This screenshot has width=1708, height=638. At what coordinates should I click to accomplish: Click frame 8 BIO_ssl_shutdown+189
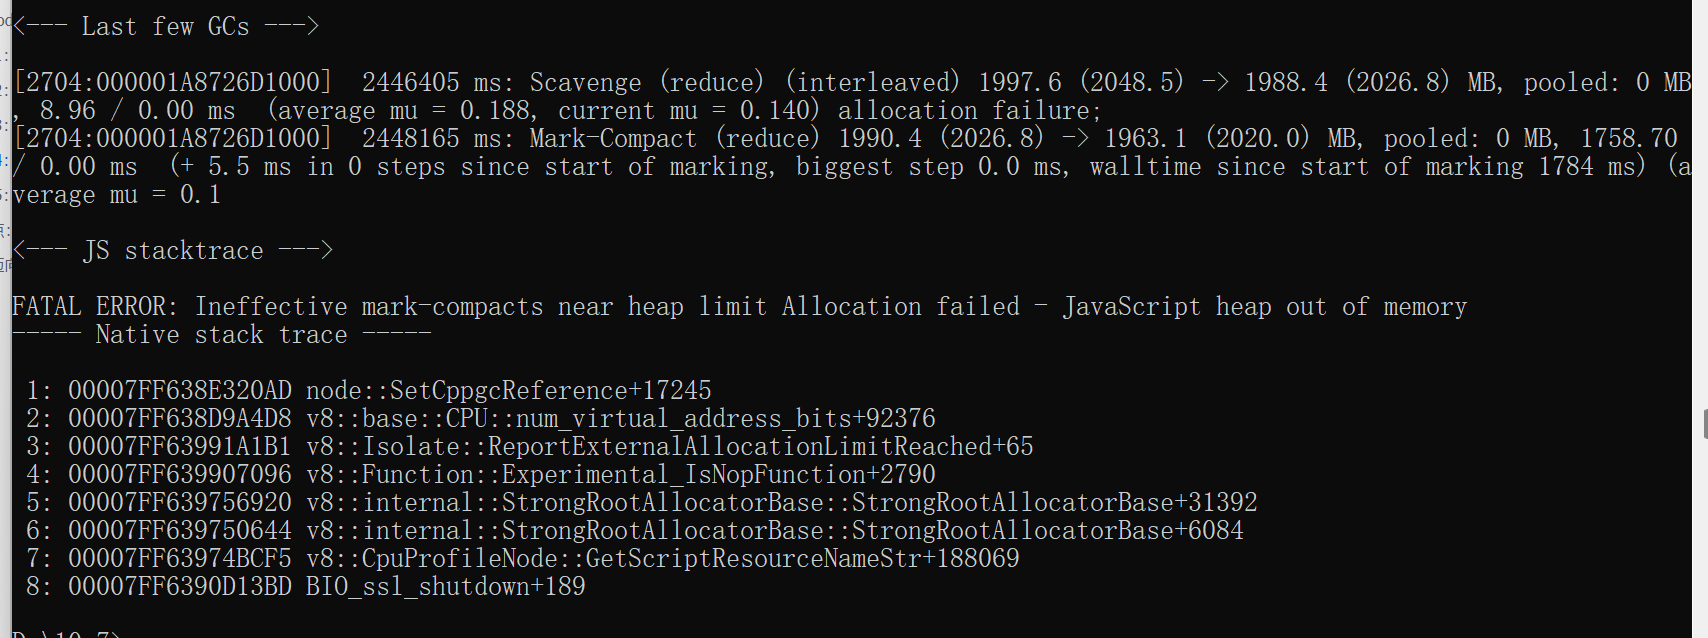[445, 587]
